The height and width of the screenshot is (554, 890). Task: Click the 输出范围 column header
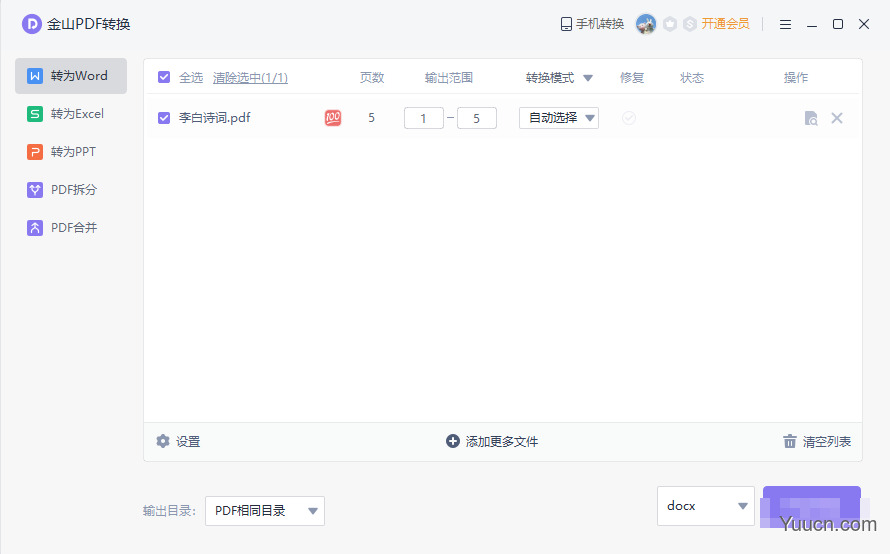coord(448,78)
